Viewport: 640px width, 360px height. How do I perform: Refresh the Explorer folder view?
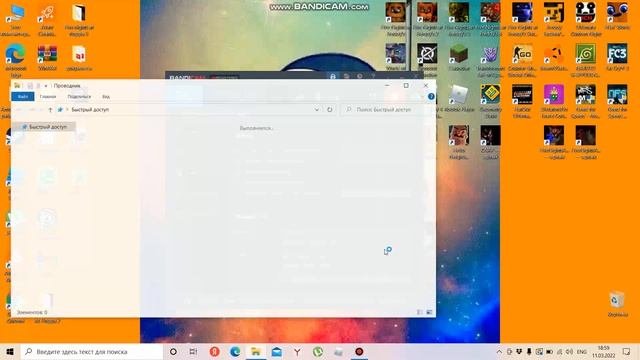click(329, 110)
